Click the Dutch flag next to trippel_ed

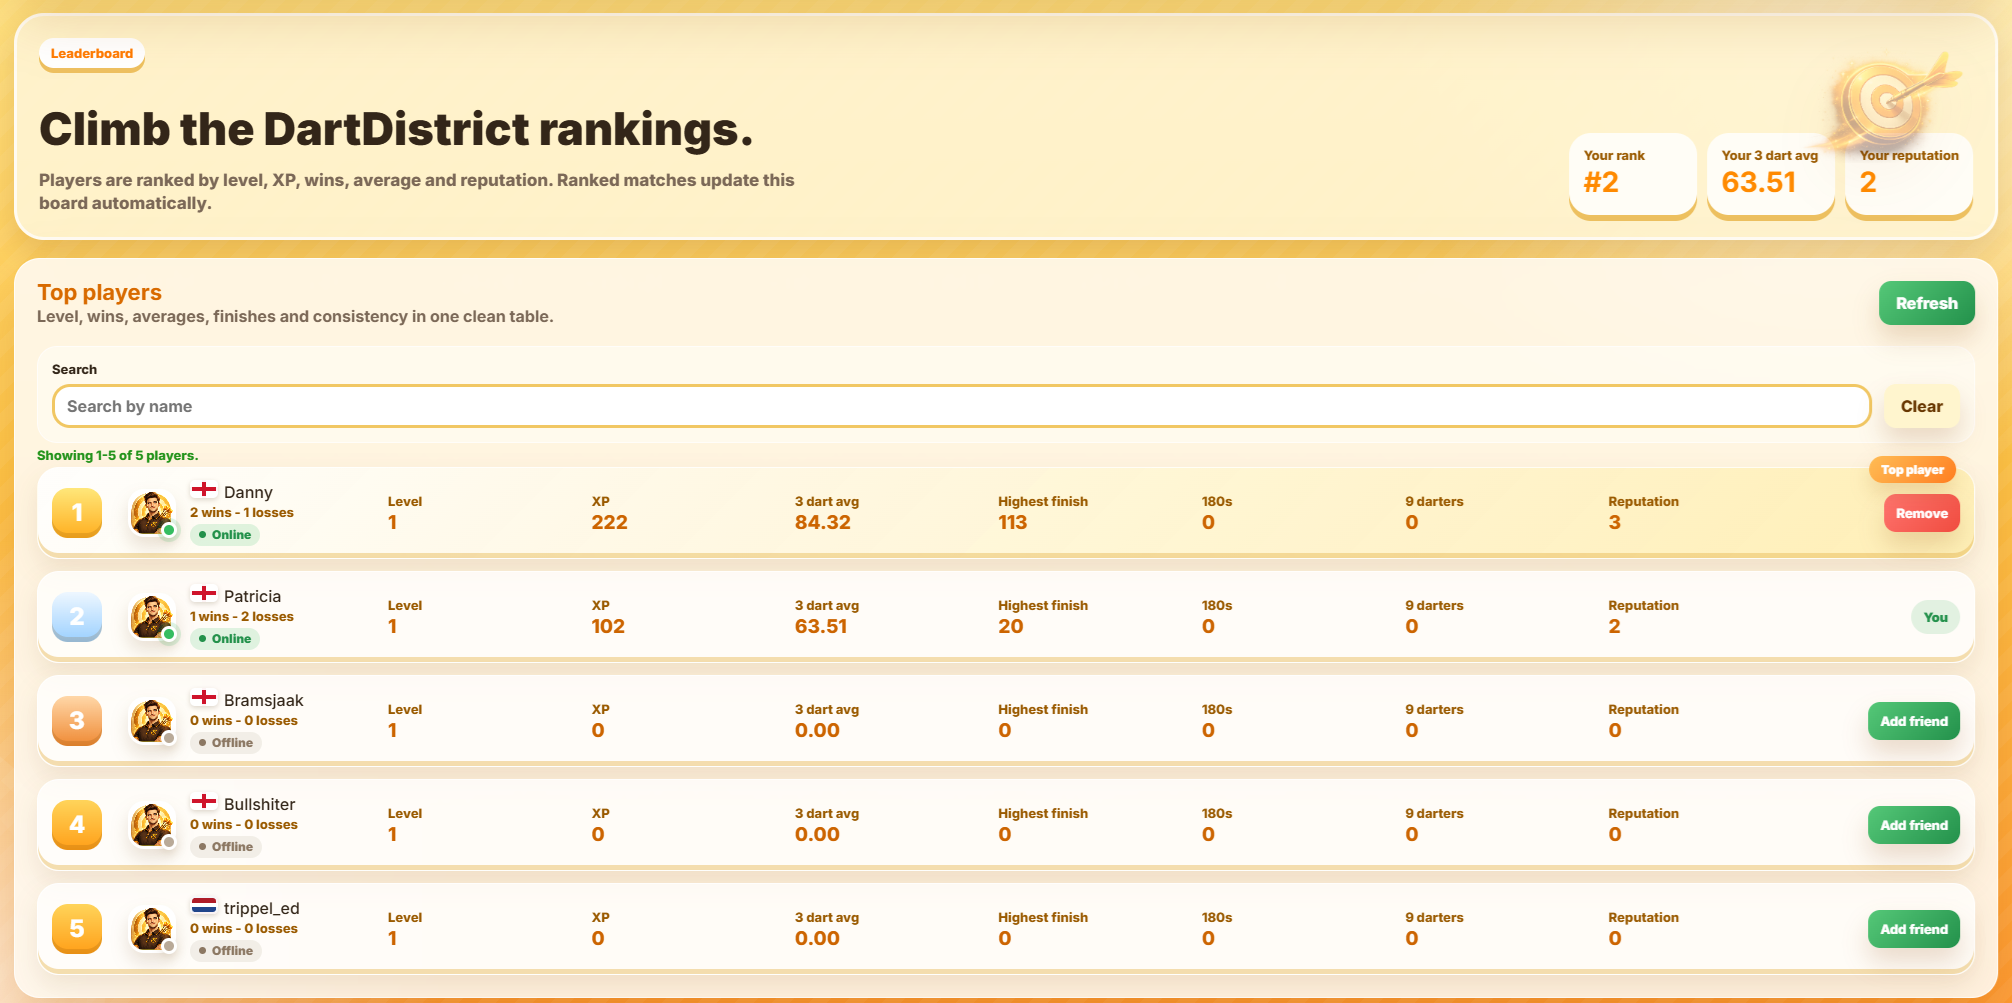tap(204, 906)
